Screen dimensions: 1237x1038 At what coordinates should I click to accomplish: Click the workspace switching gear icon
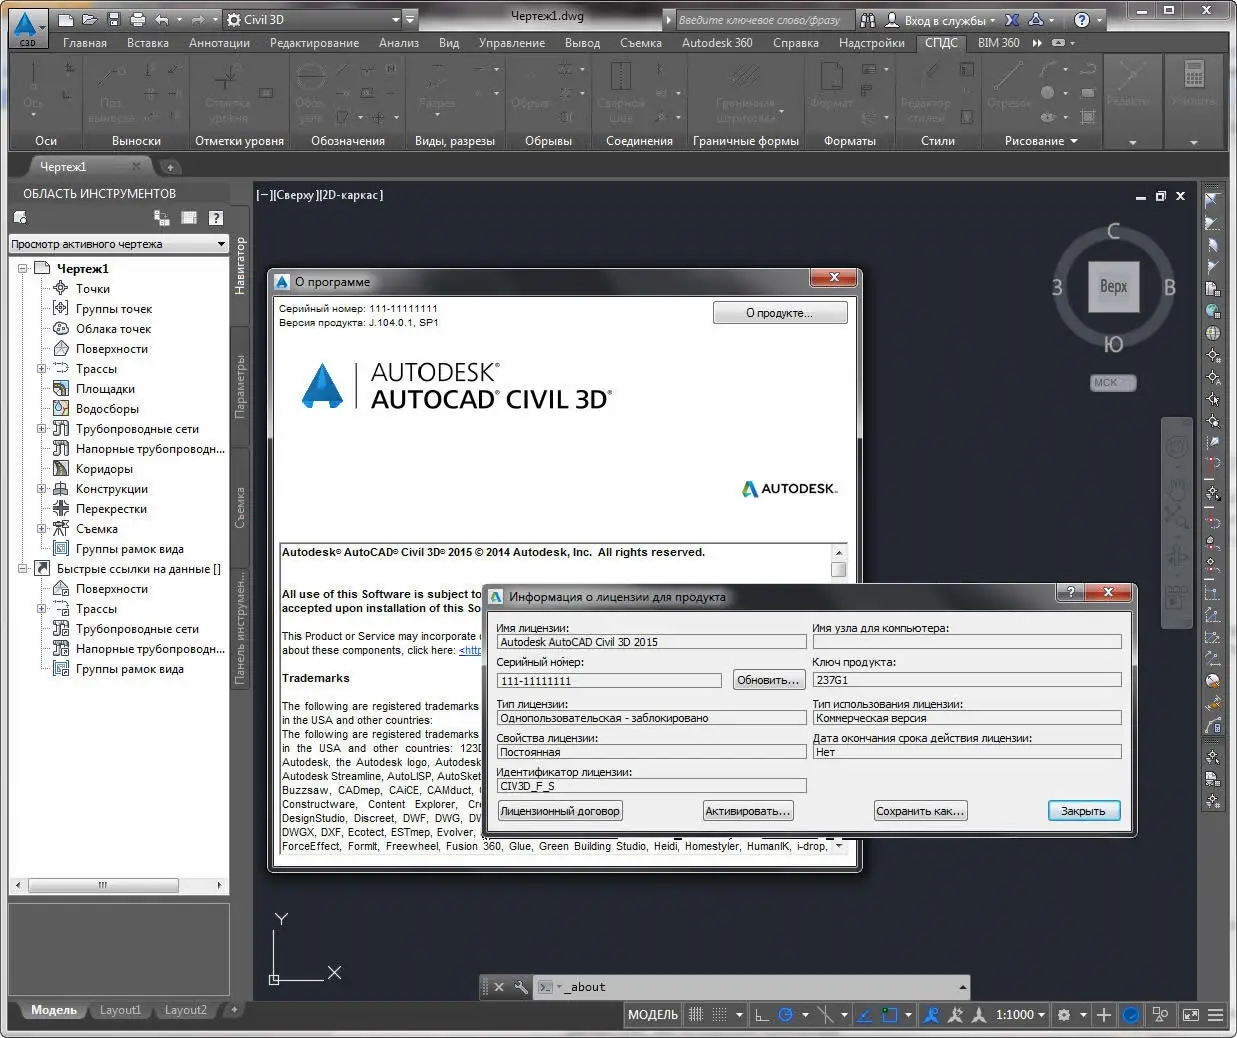(x=1064, y=1015)
